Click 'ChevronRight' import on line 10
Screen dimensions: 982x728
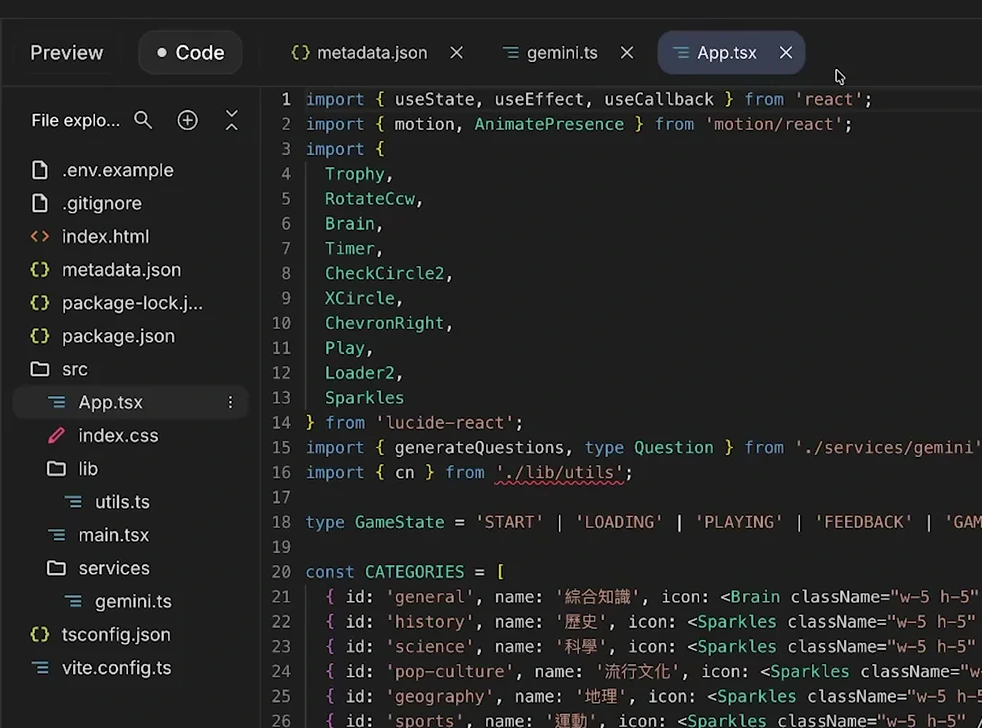click(384, 323)
